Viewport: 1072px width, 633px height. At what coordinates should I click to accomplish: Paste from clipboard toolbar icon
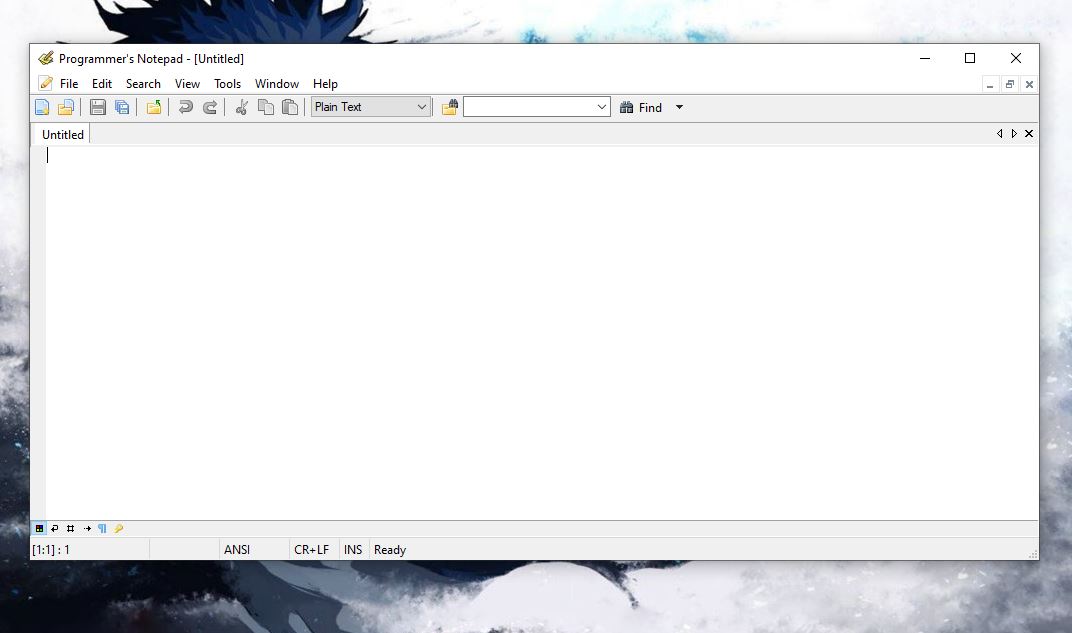290,107
